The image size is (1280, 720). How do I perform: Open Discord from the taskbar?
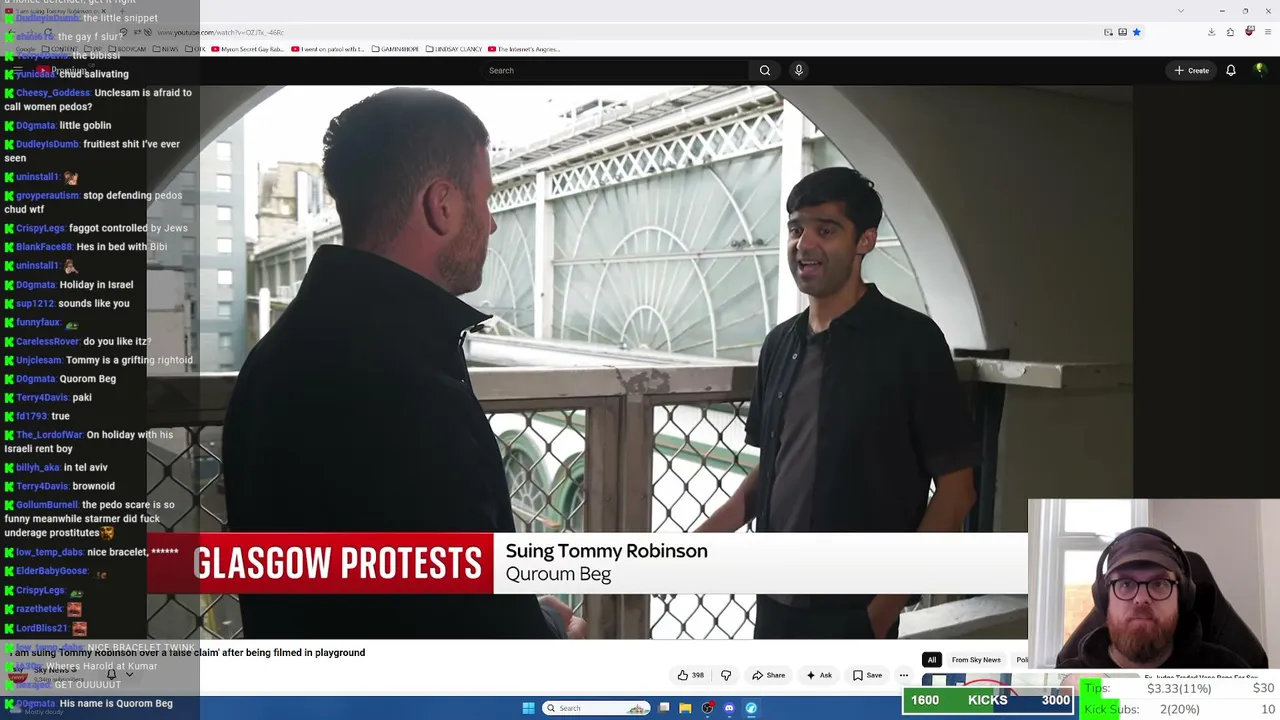coord(729,708)
